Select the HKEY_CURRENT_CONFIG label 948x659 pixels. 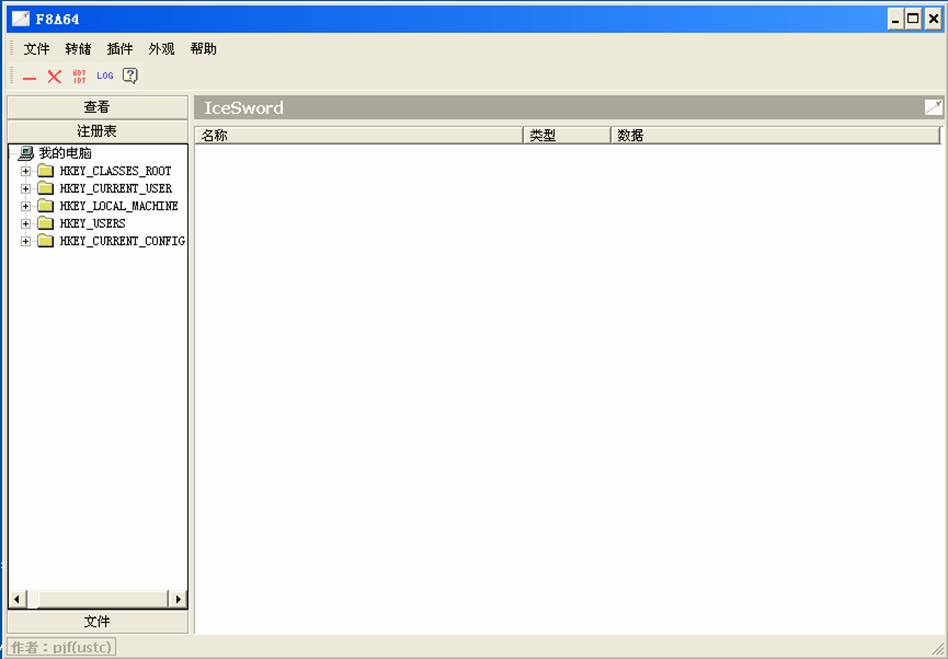[x=122, y=241]
